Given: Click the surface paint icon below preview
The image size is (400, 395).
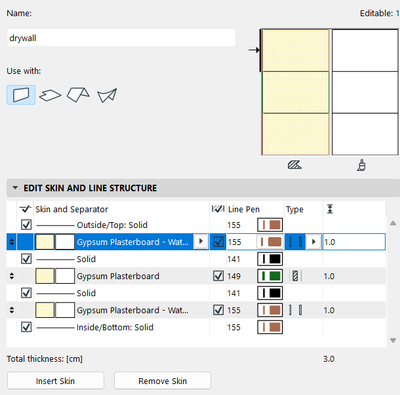Looking at the screenshot, I should [361, 165].
